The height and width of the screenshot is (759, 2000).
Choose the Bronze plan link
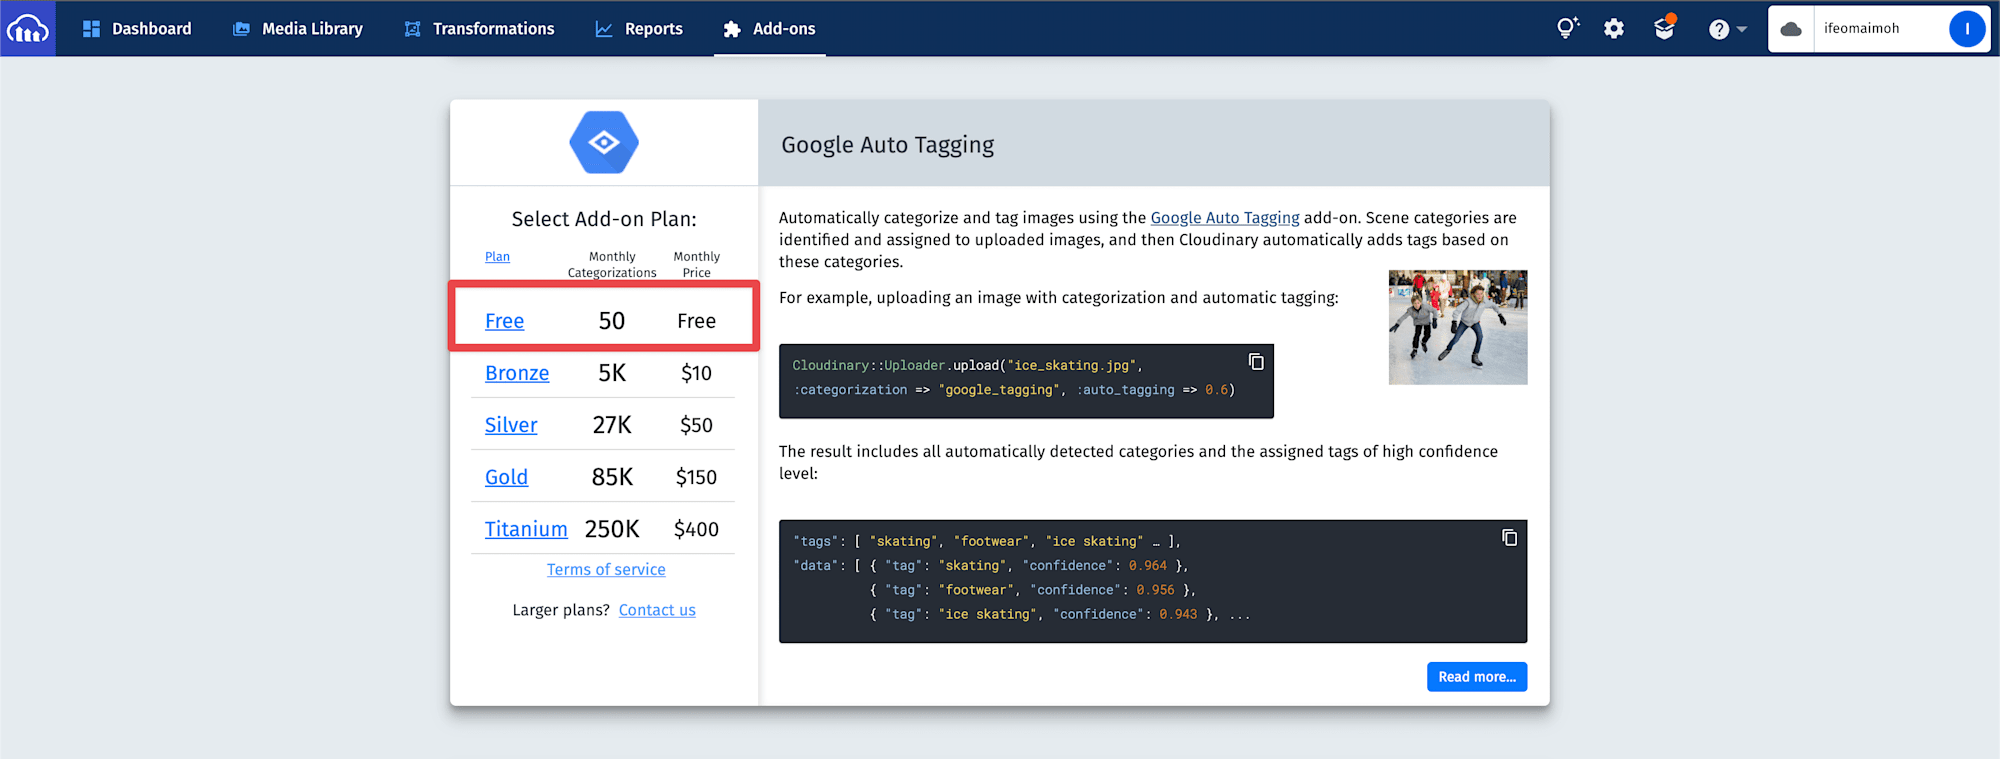click(x=517, y=373)
